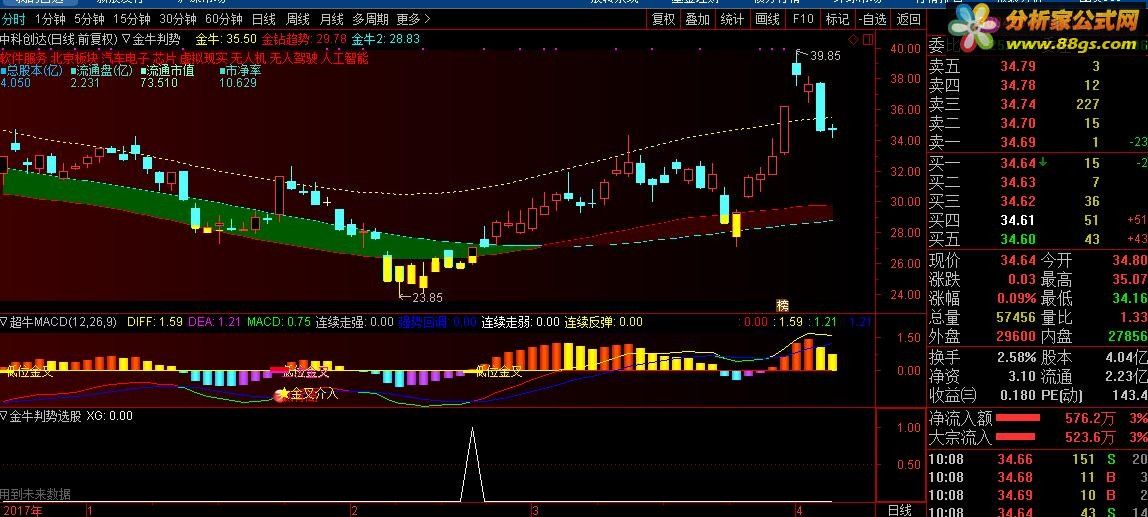This screenshot has width=1148, height=517.
Task: Click the 大宗流入 red flow bar
Action: [x=1015, y=437]
